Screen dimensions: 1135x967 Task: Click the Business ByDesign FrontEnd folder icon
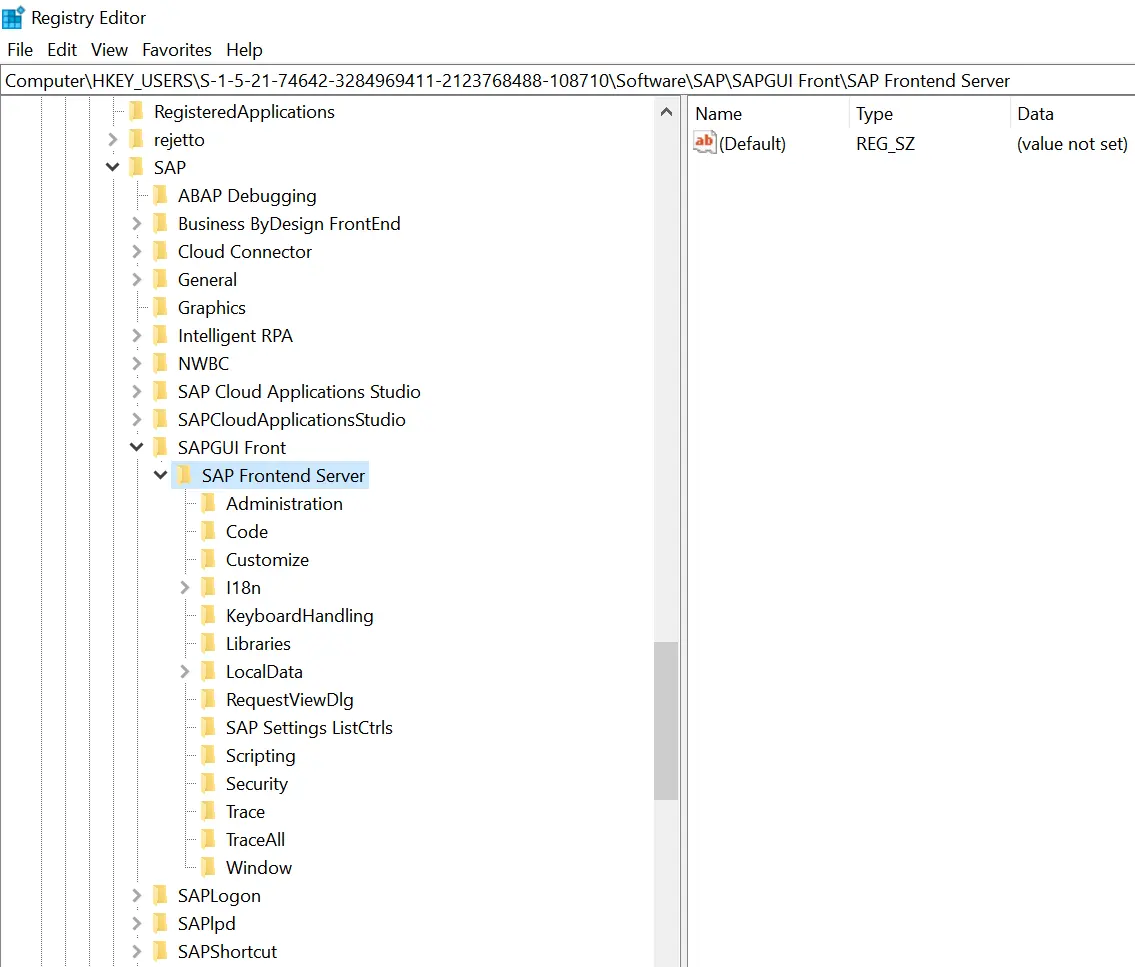click(161, 224)
